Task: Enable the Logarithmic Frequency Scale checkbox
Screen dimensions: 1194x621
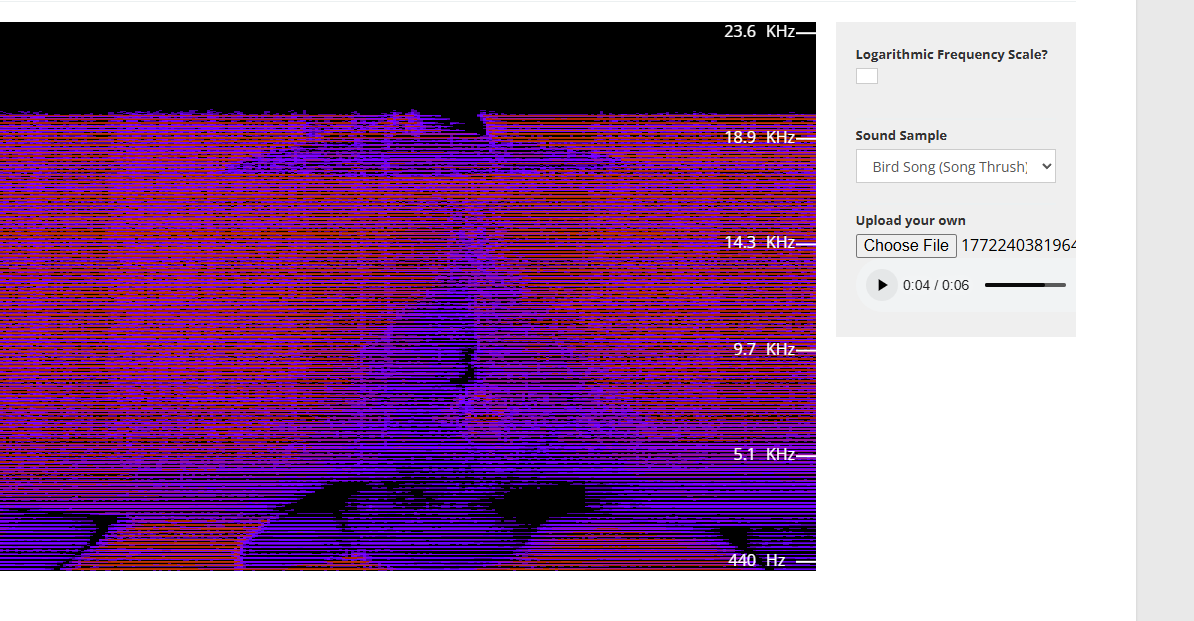Action: (x=867, y=76)
